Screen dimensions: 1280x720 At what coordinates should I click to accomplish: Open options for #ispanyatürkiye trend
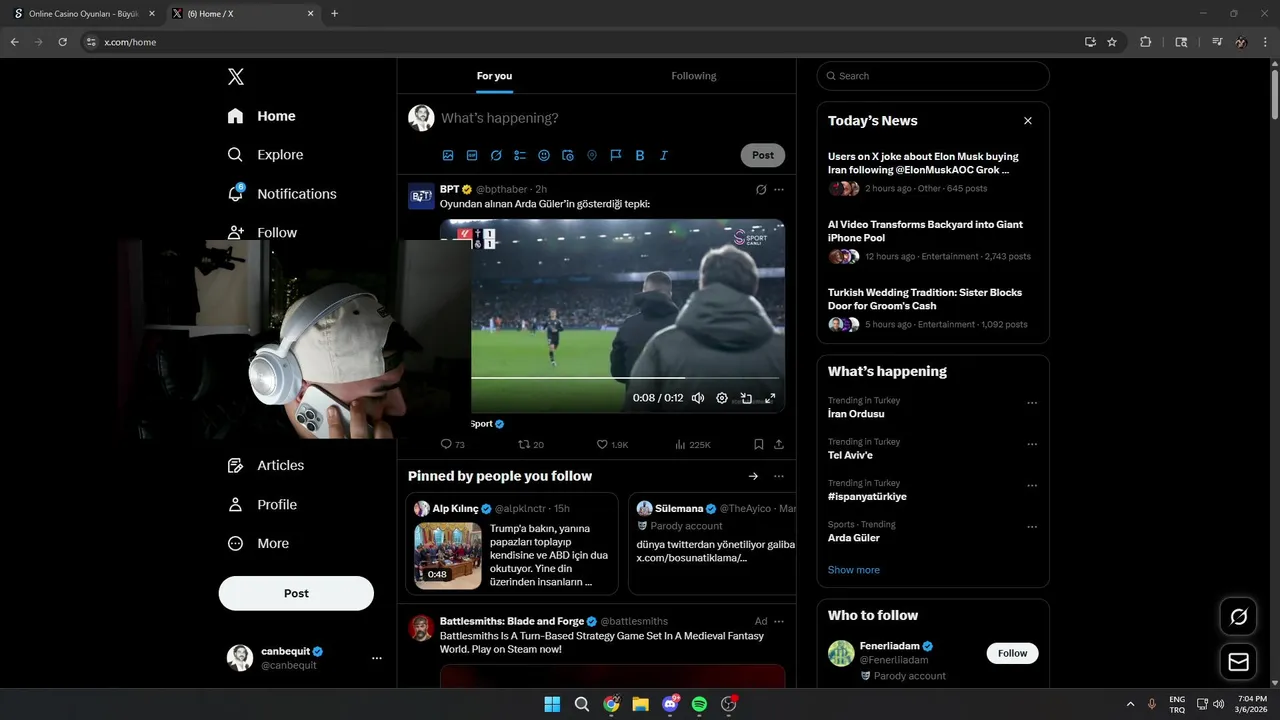[1032, 486]
